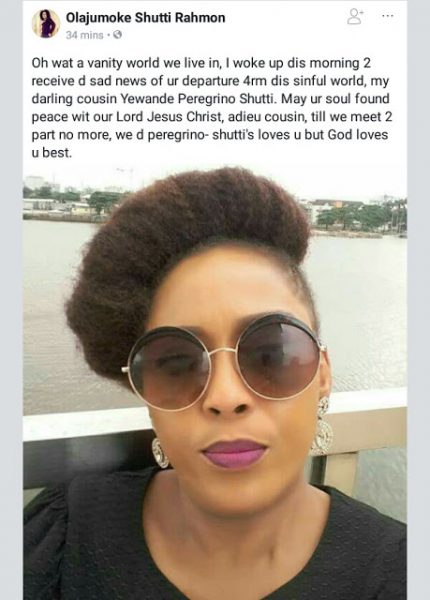Open the attached selfie photo
This screenshot has width=430, height=600.
[x=215, y=383]
